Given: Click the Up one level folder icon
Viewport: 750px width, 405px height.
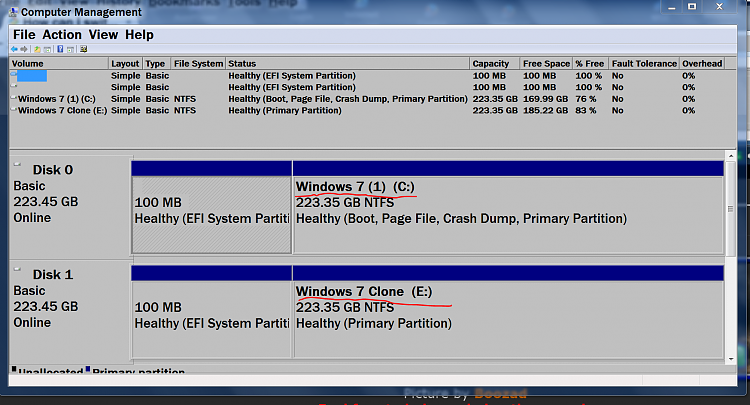Looking at the screenshot, I should 37,49.
